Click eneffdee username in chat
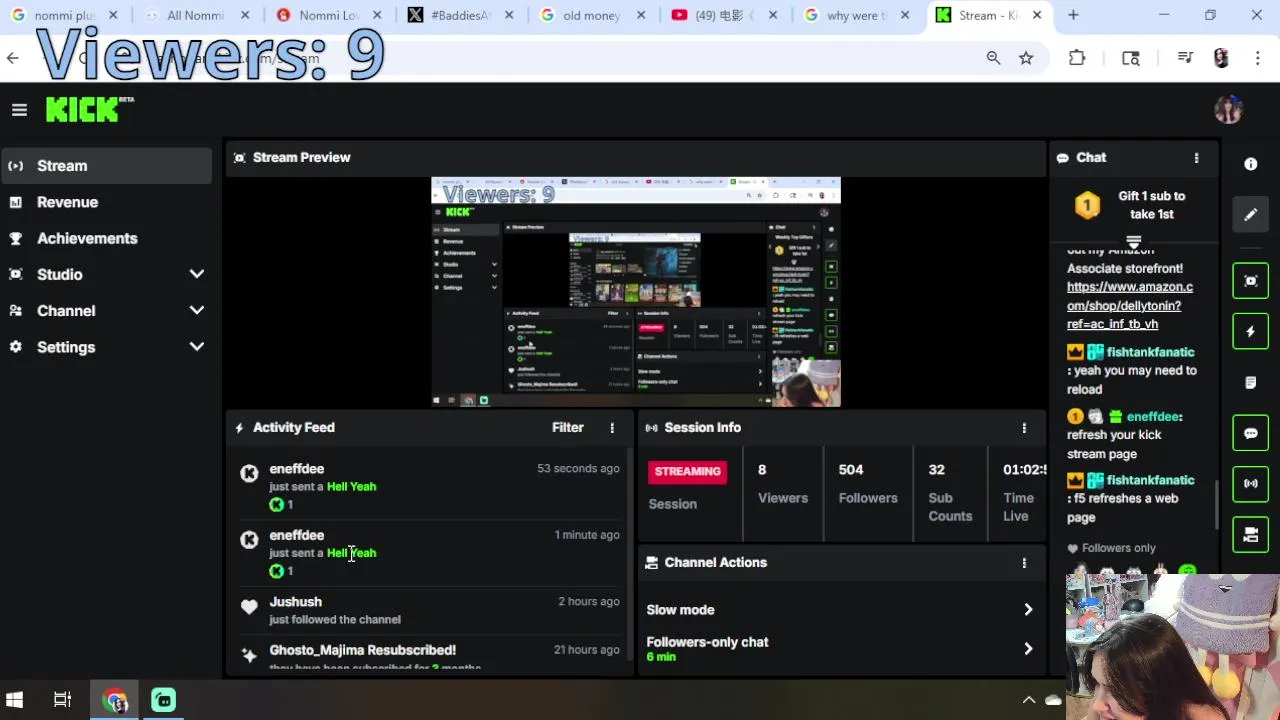Image resolution: width=1280 pixels, height=720 pixels. coord(1153,417)
